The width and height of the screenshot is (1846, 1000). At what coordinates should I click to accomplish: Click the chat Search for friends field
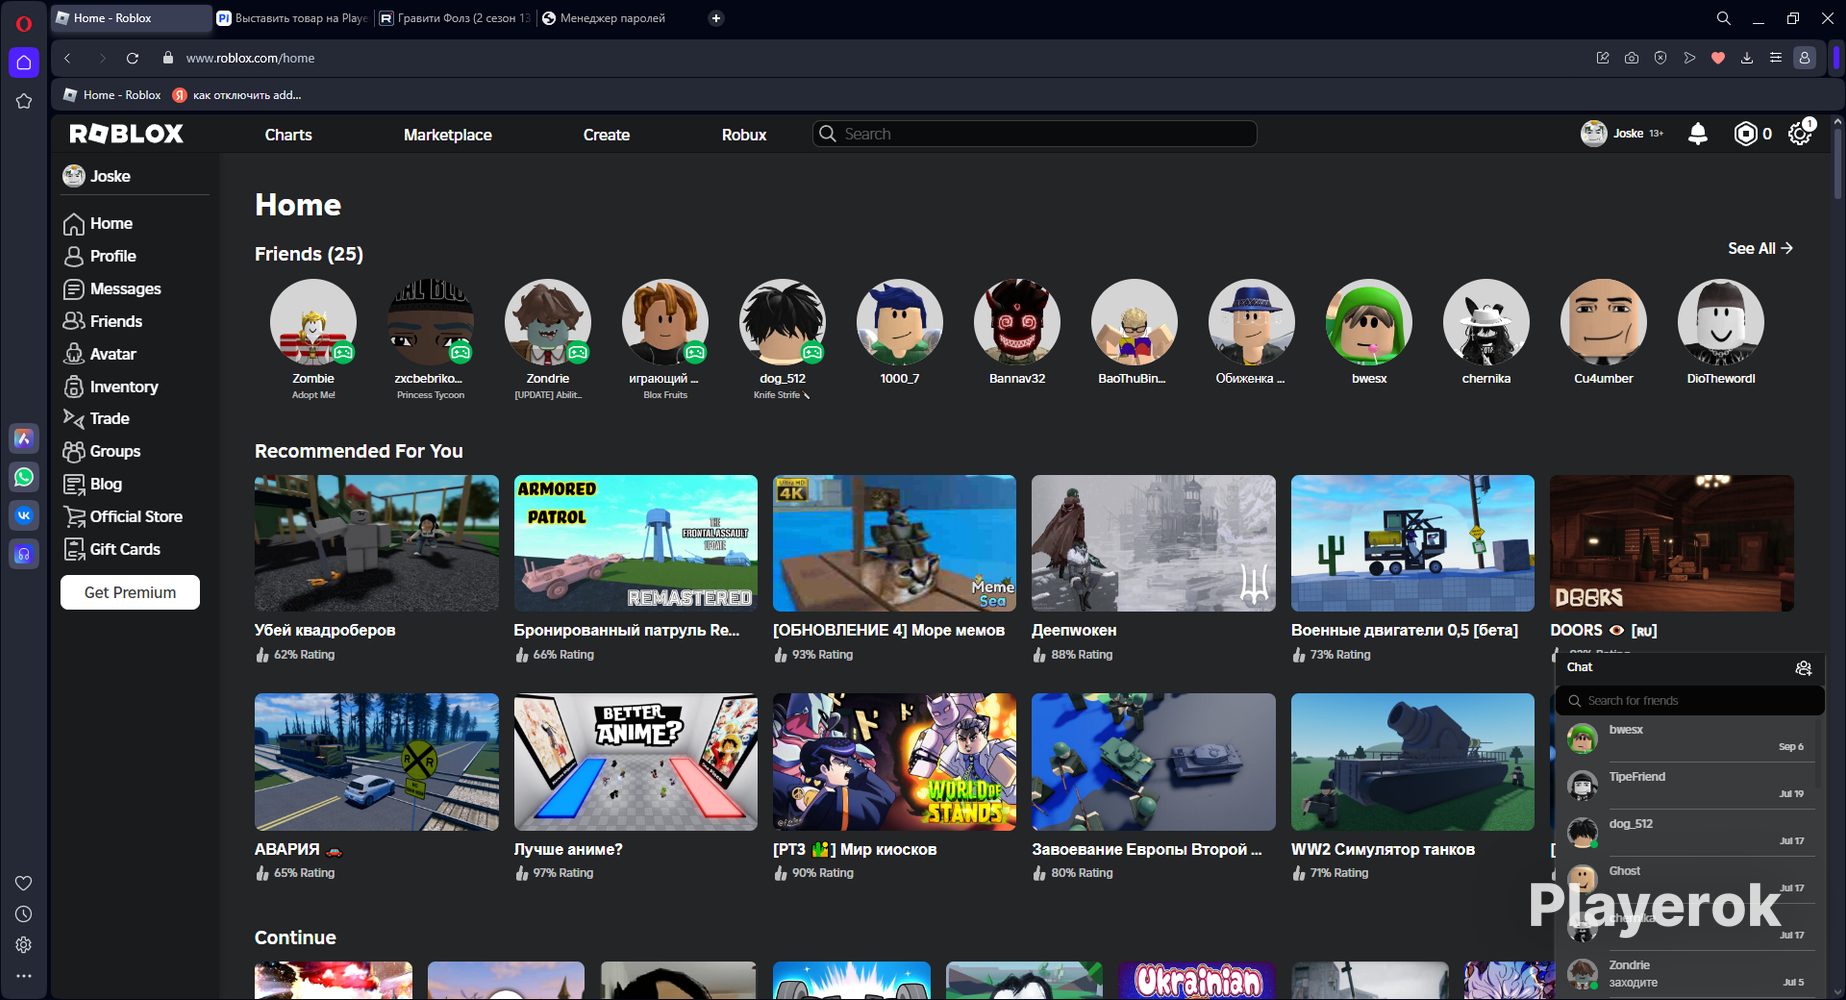(1690, 701)
